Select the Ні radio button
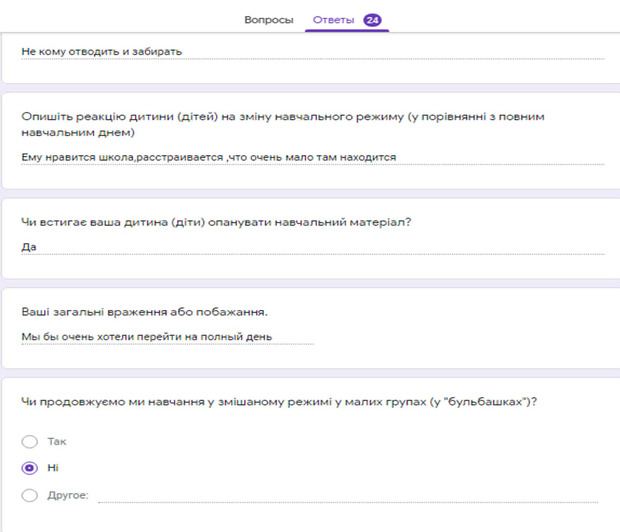 pyautogui.click(x=30, y=467)
